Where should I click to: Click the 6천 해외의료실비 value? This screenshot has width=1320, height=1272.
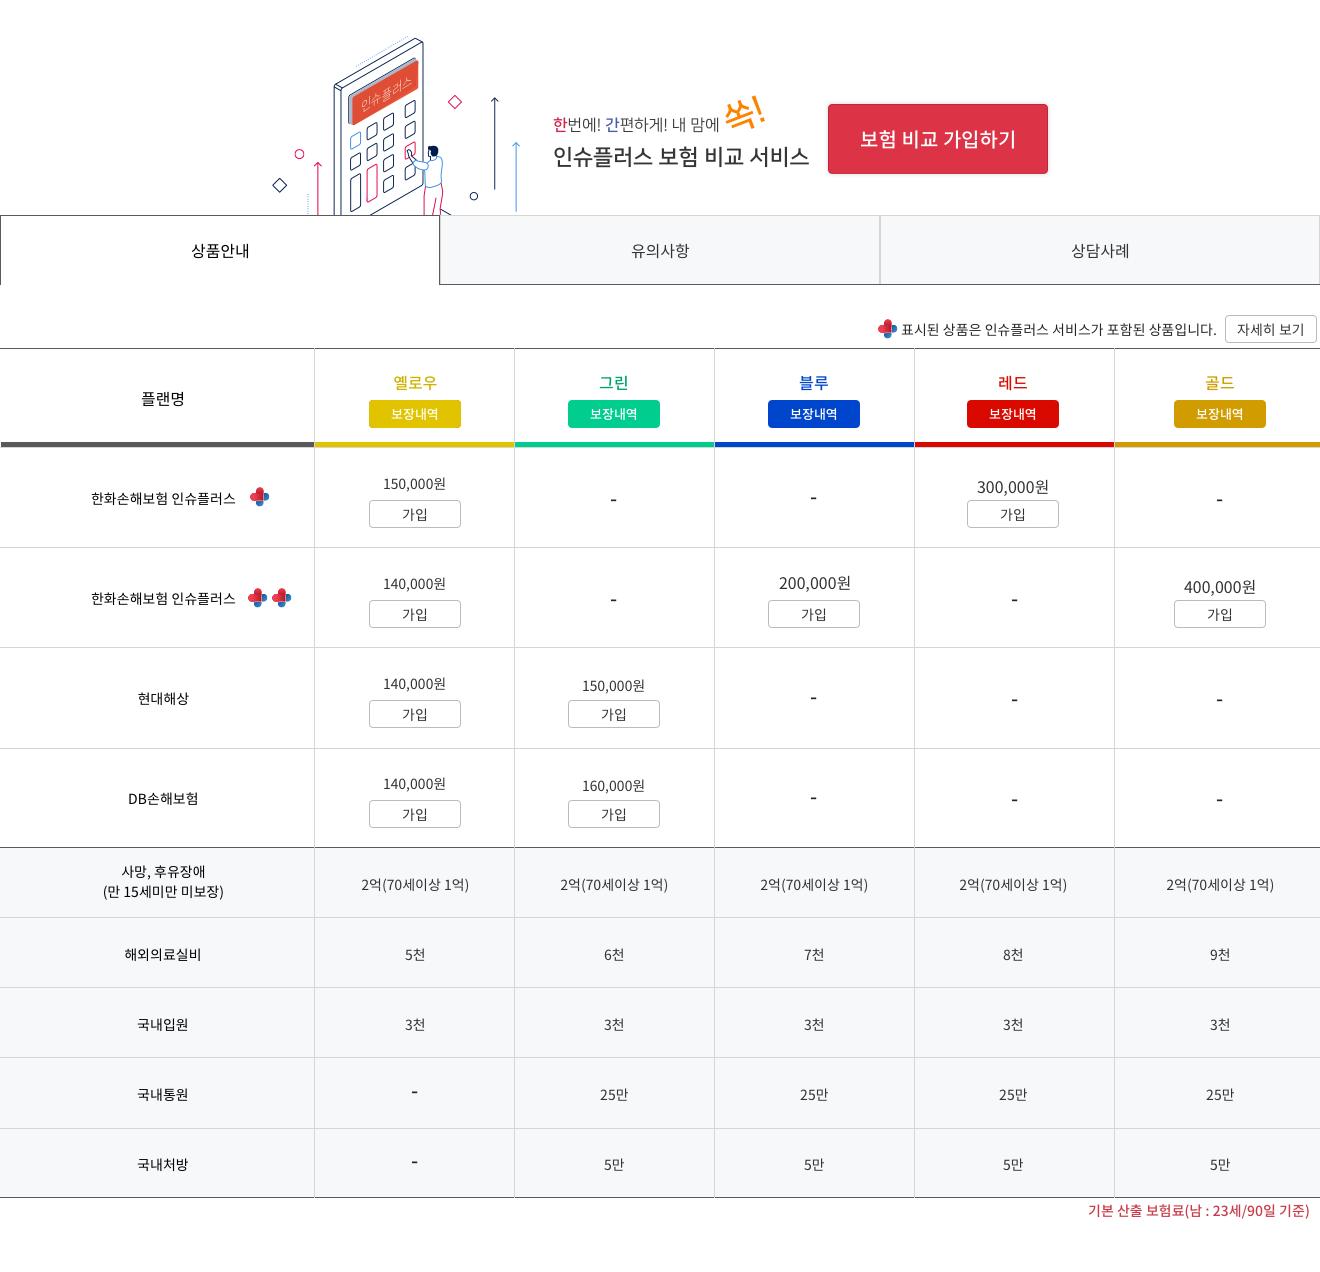pyautogui.click(x=614, y=954)
